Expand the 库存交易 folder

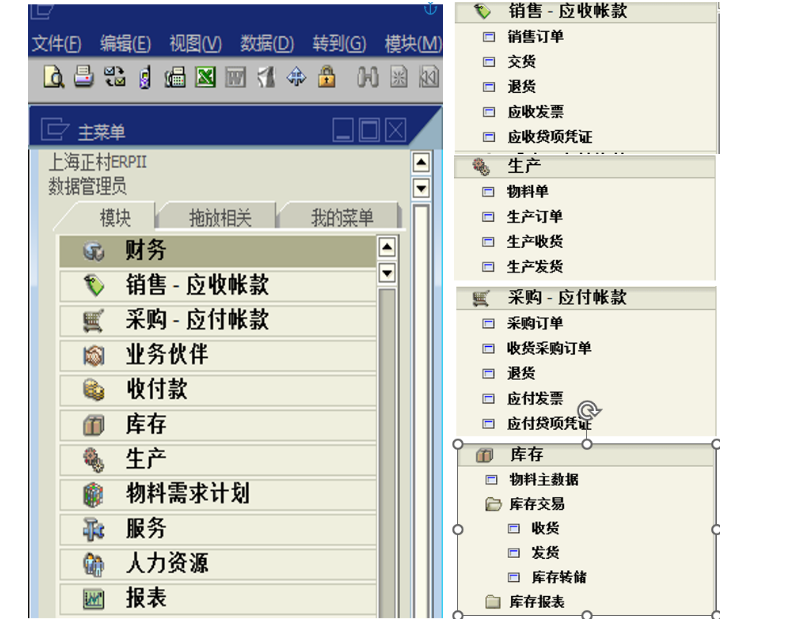525,504
